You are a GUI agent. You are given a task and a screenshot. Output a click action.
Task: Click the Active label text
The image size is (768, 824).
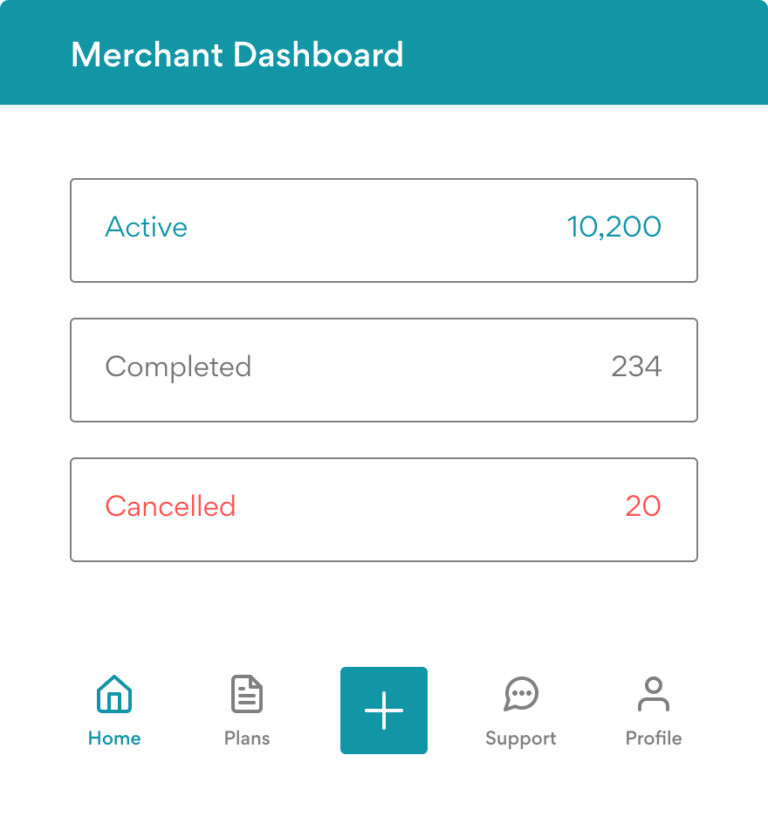(146, 228)
